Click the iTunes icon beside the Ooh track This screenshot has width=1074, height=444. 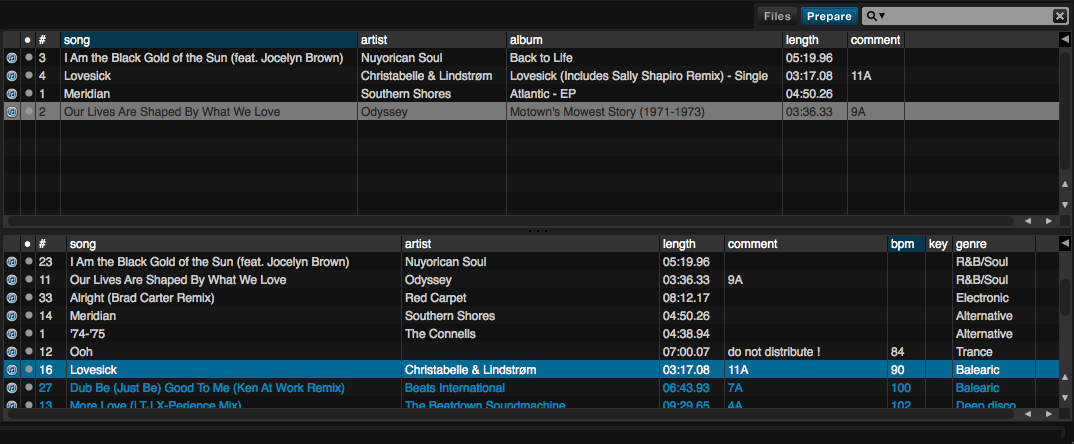tap(11, 352)
